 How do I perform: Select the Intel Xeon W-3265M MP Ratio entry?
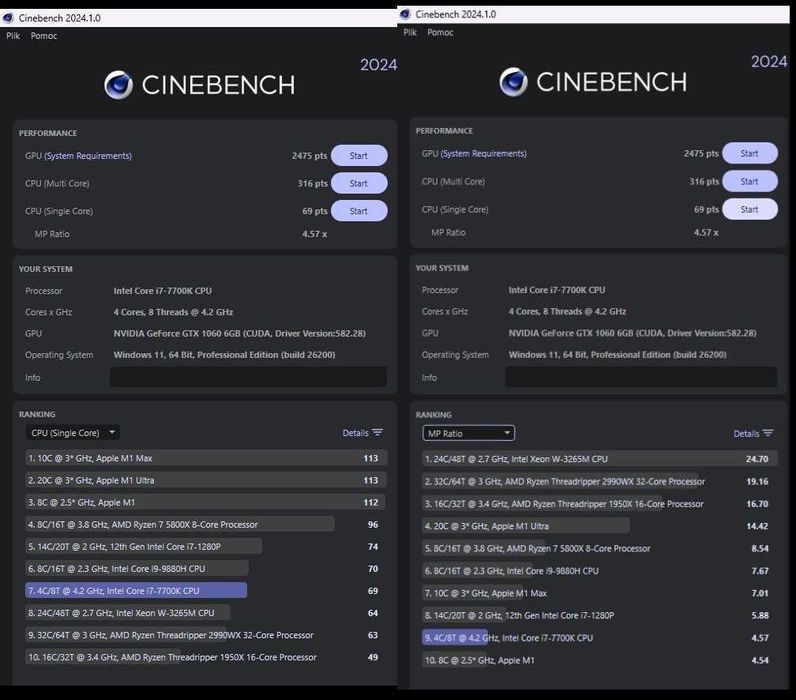(600, 459)
